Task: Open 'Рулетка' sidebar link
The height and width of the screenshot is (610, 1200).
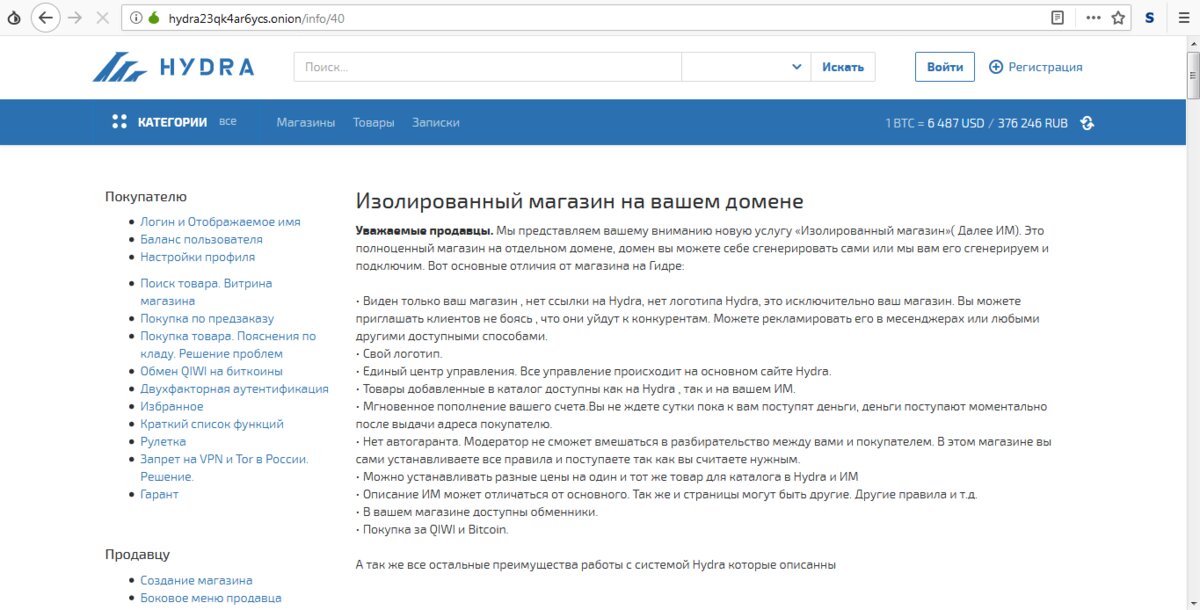Action: click(163, 441)
